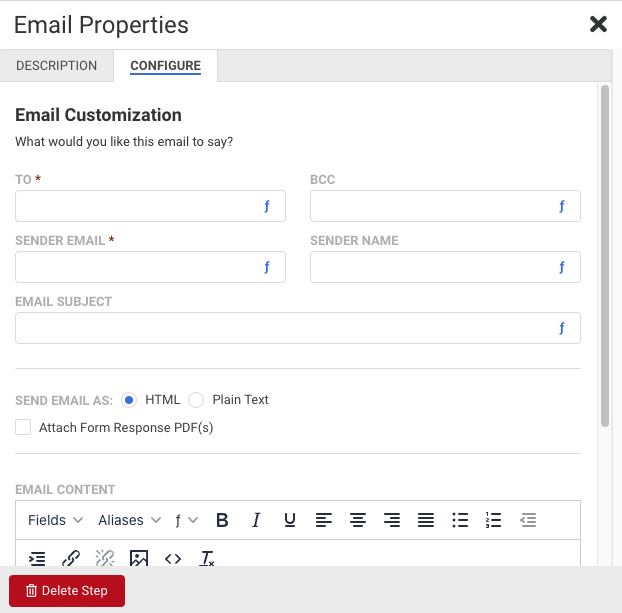Switch to the Configure tab
Viewport: 622px width, 613px height.
pyautogui.click(x=165, y=65)
